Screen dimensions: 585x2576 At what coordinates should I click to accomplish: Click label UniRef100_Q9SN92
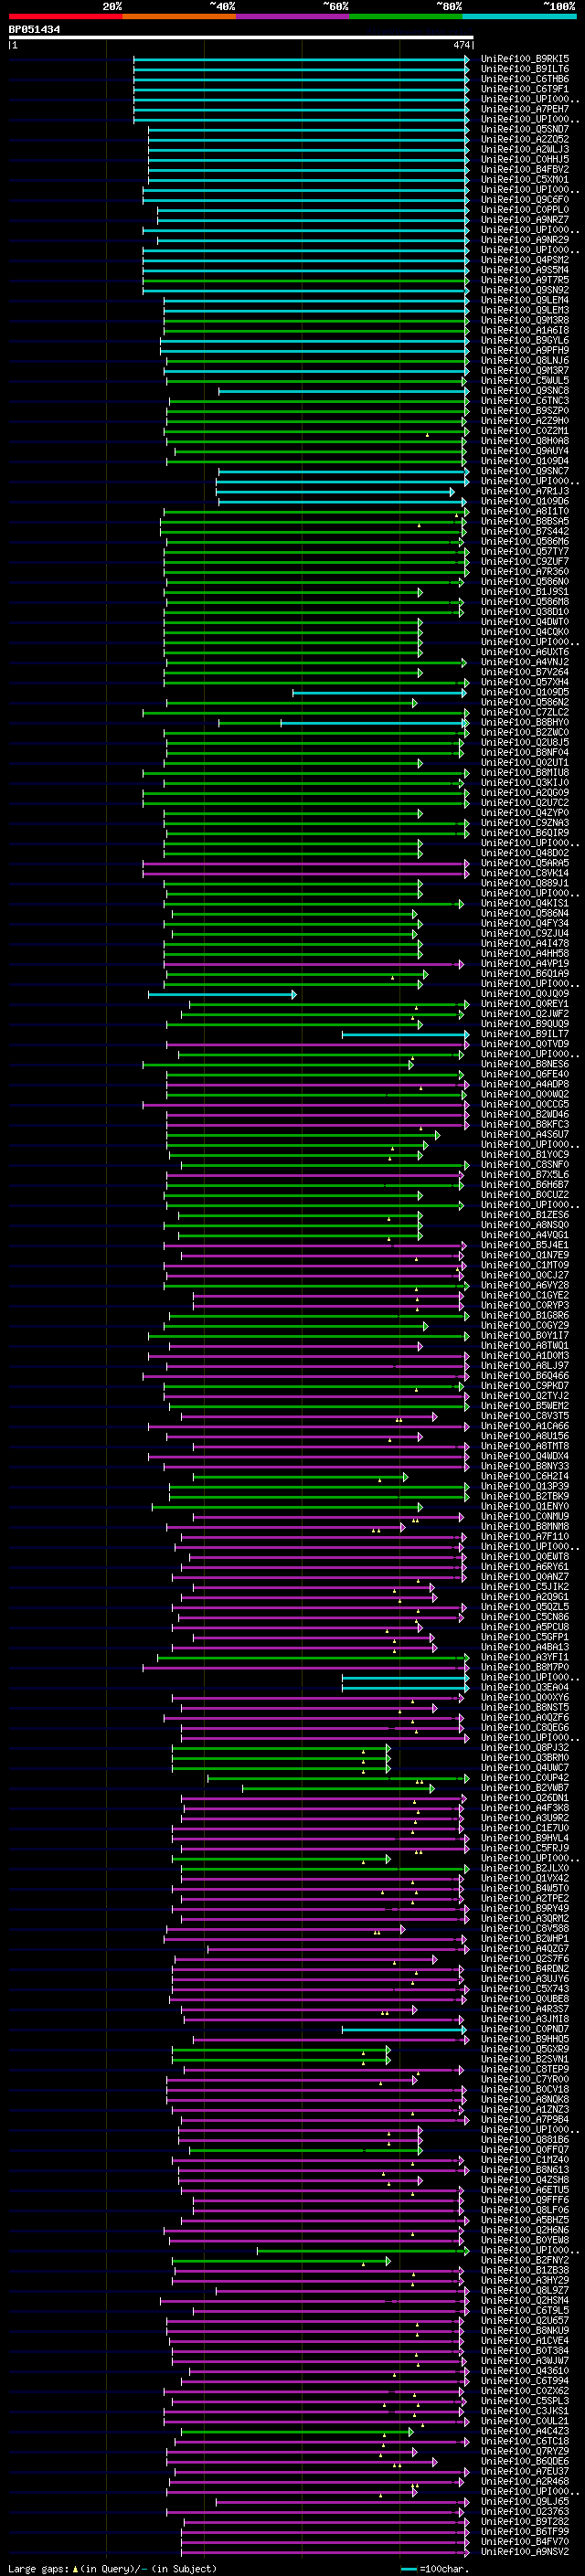point(525,290)
